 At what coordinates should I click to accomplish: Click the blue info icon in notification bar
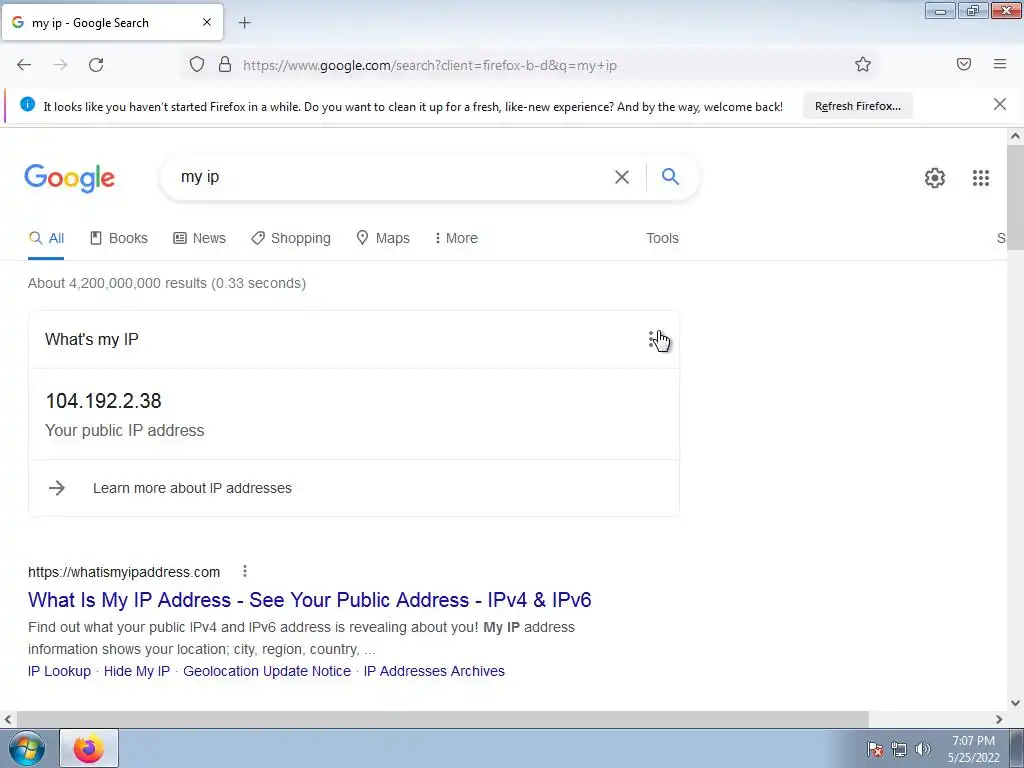(x=27, y=104)
